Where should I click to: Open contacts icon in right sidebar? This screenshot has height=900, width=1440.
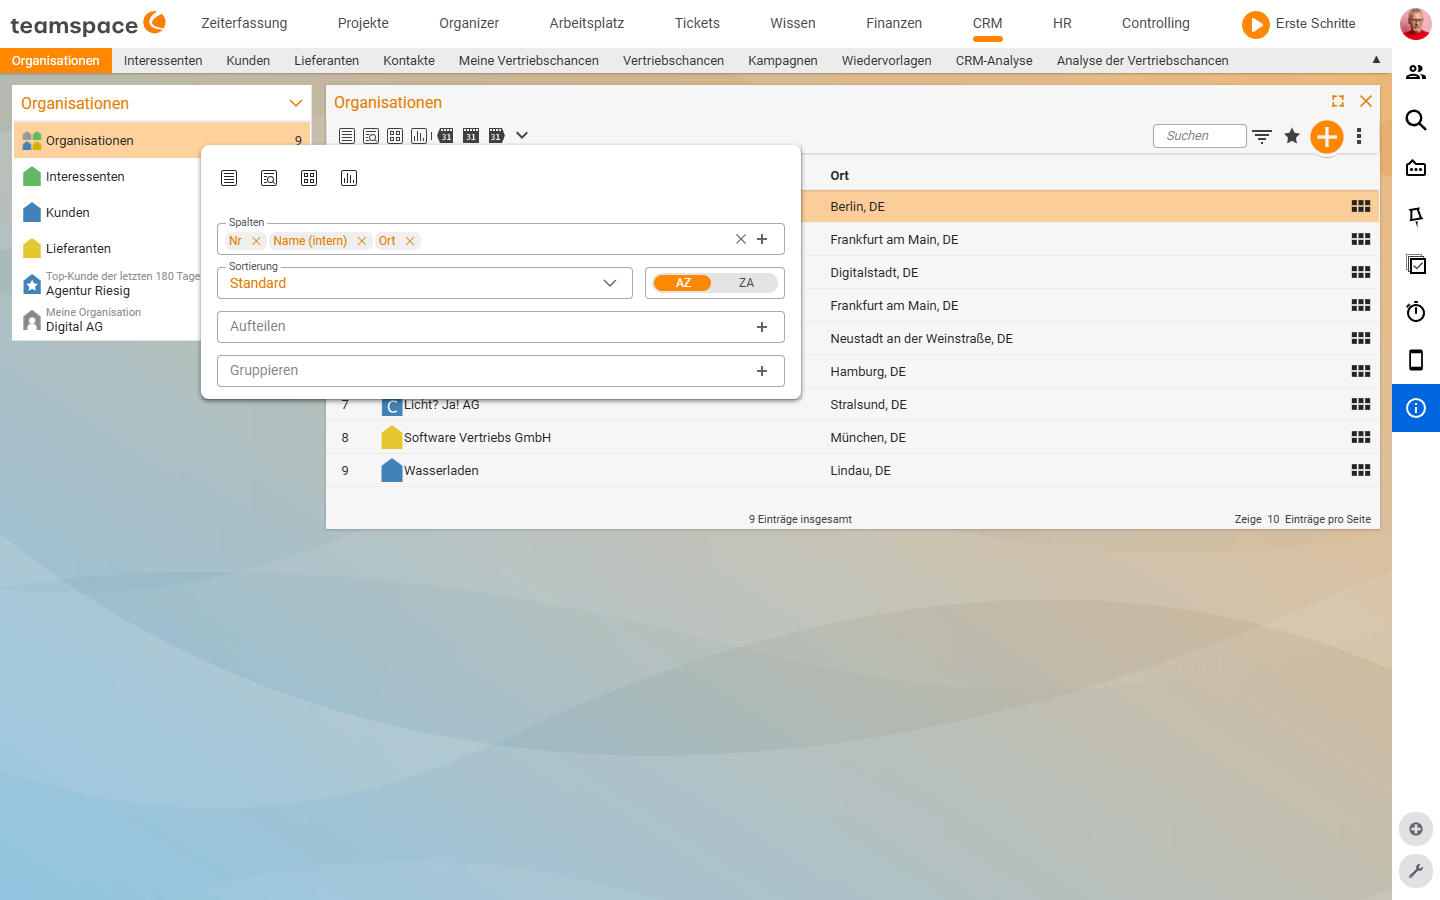pos(1416,72)
